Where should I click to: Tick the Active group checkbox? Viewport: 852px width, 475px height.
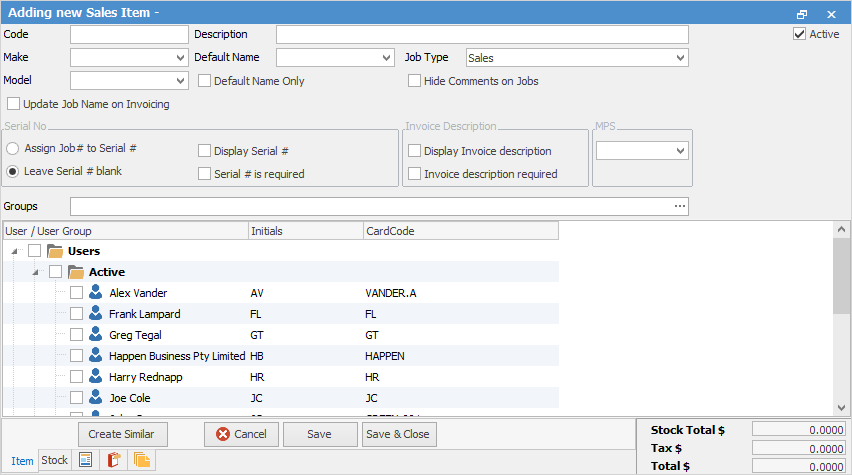pos(55,271)
